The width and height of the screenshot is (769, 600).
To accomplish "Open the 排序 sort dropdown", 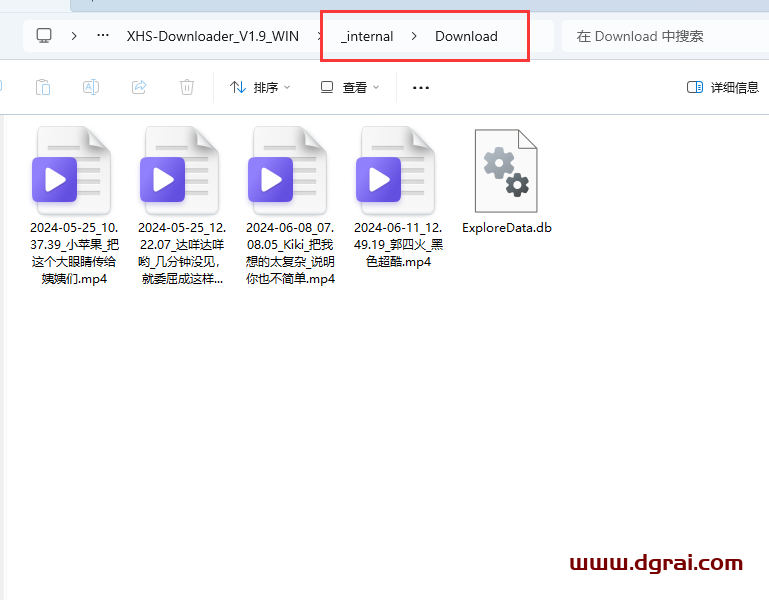I will [x=260, y=87].
